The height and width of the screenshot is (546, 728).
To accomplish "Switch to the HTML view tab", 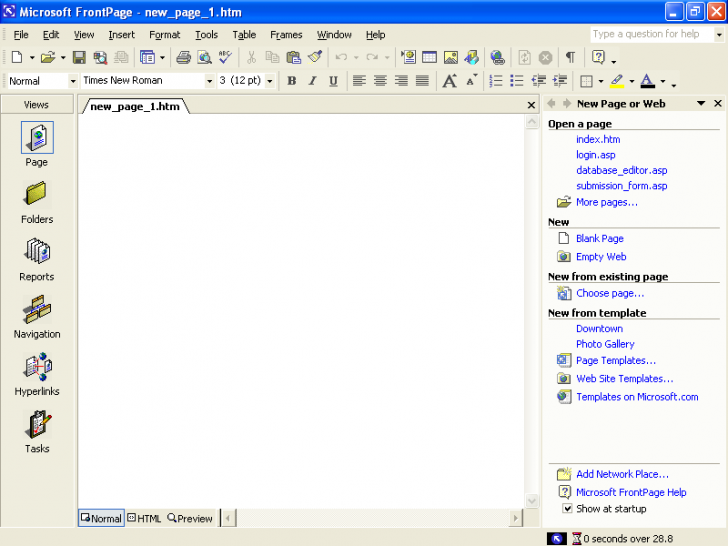I will (144, 518).
